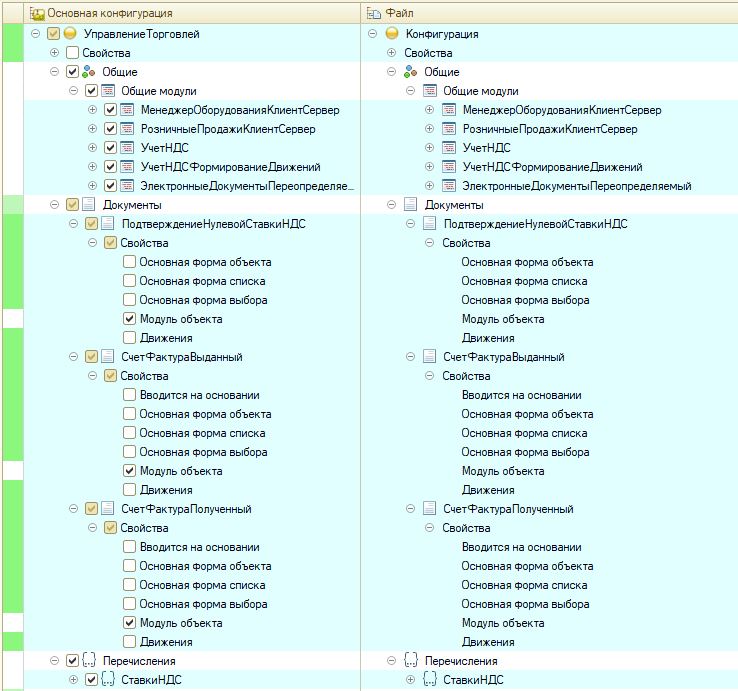Viewport: 738px width, 691px height.
Task: Select right Вводится на основании under СчетФактураПолученный
Action: point(521,547)
